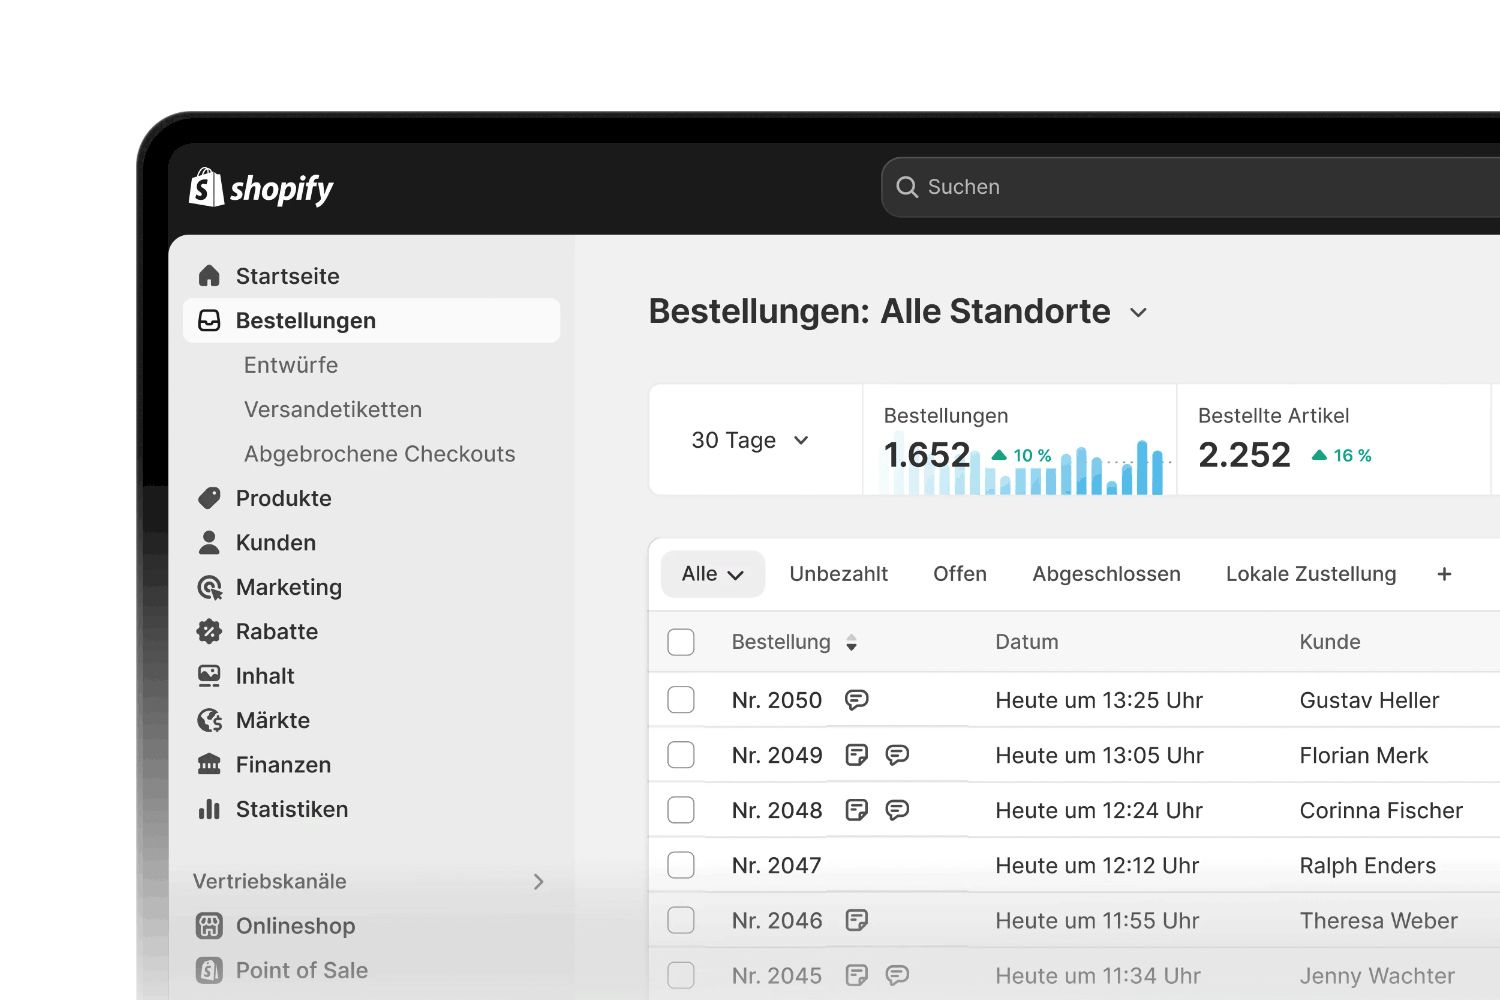Image resolution: width=1500 pixels, height=1000 pixels.
Task: Open Startseite via the home icon
Action: (209, 276)
